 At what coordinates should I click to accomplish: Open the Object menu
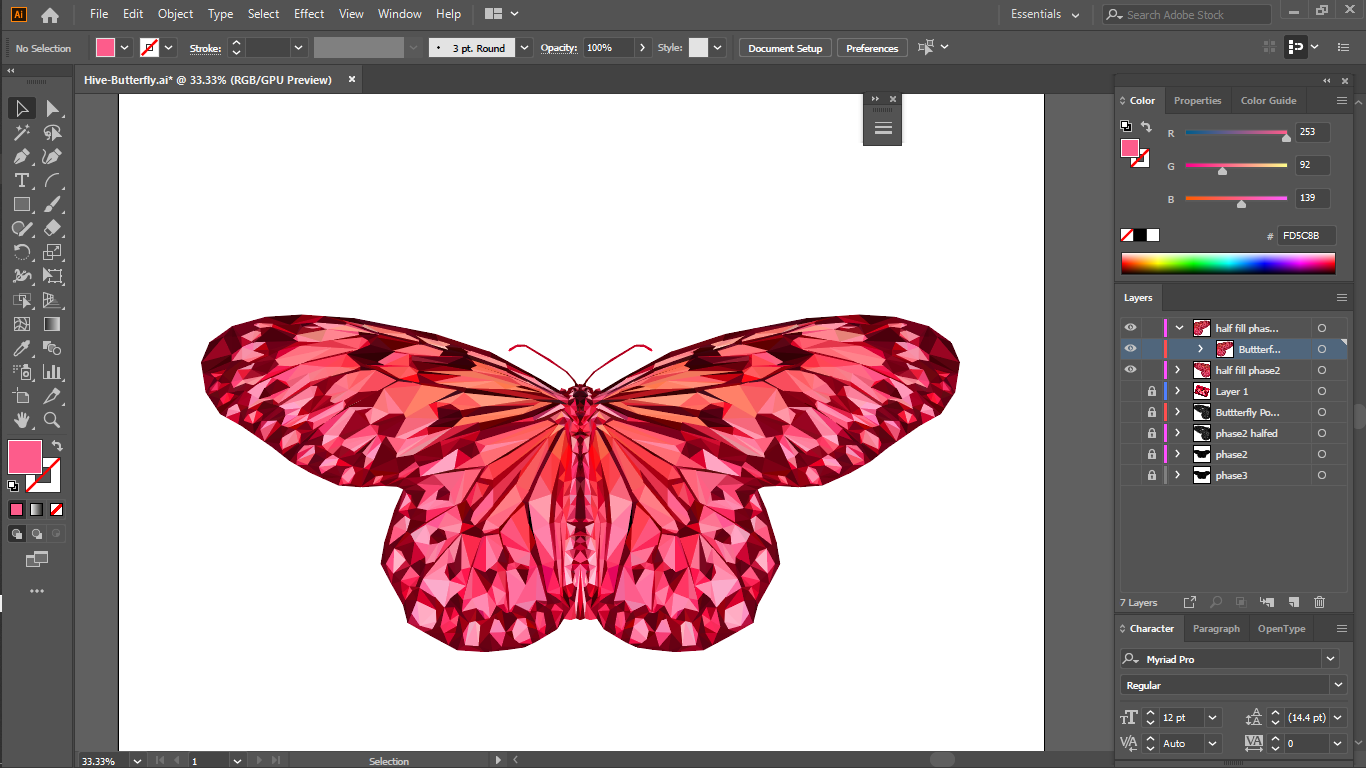[x=176, y=14]
